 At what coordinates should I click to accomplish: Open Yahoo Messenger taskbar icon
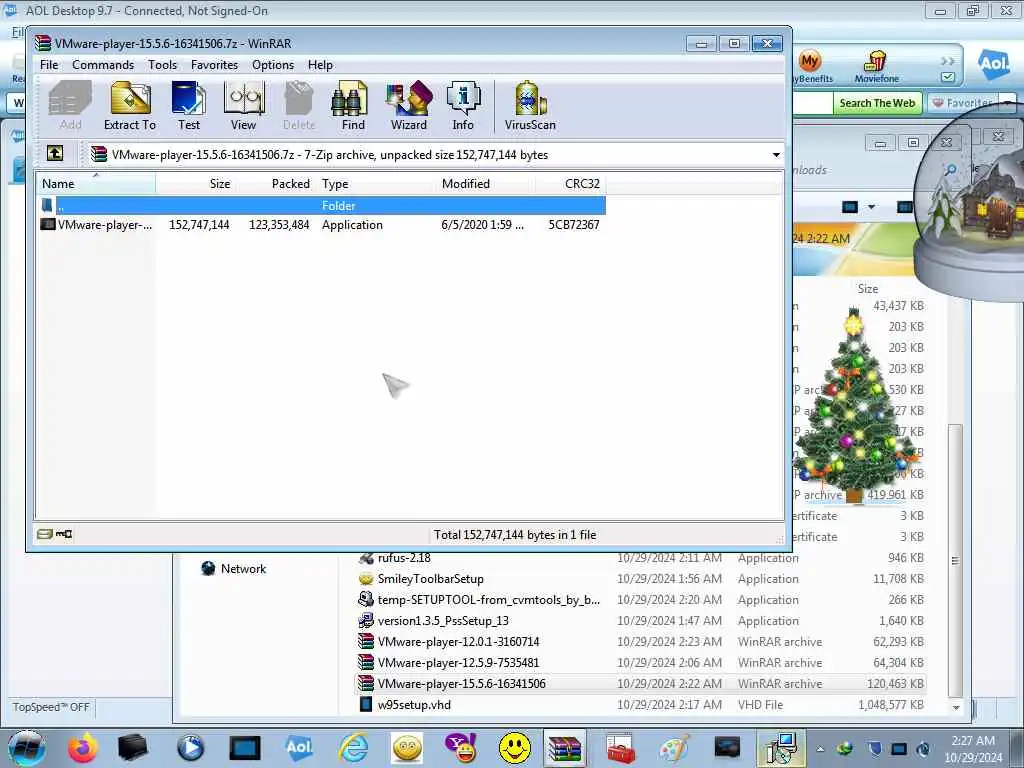tap(461, 748)
